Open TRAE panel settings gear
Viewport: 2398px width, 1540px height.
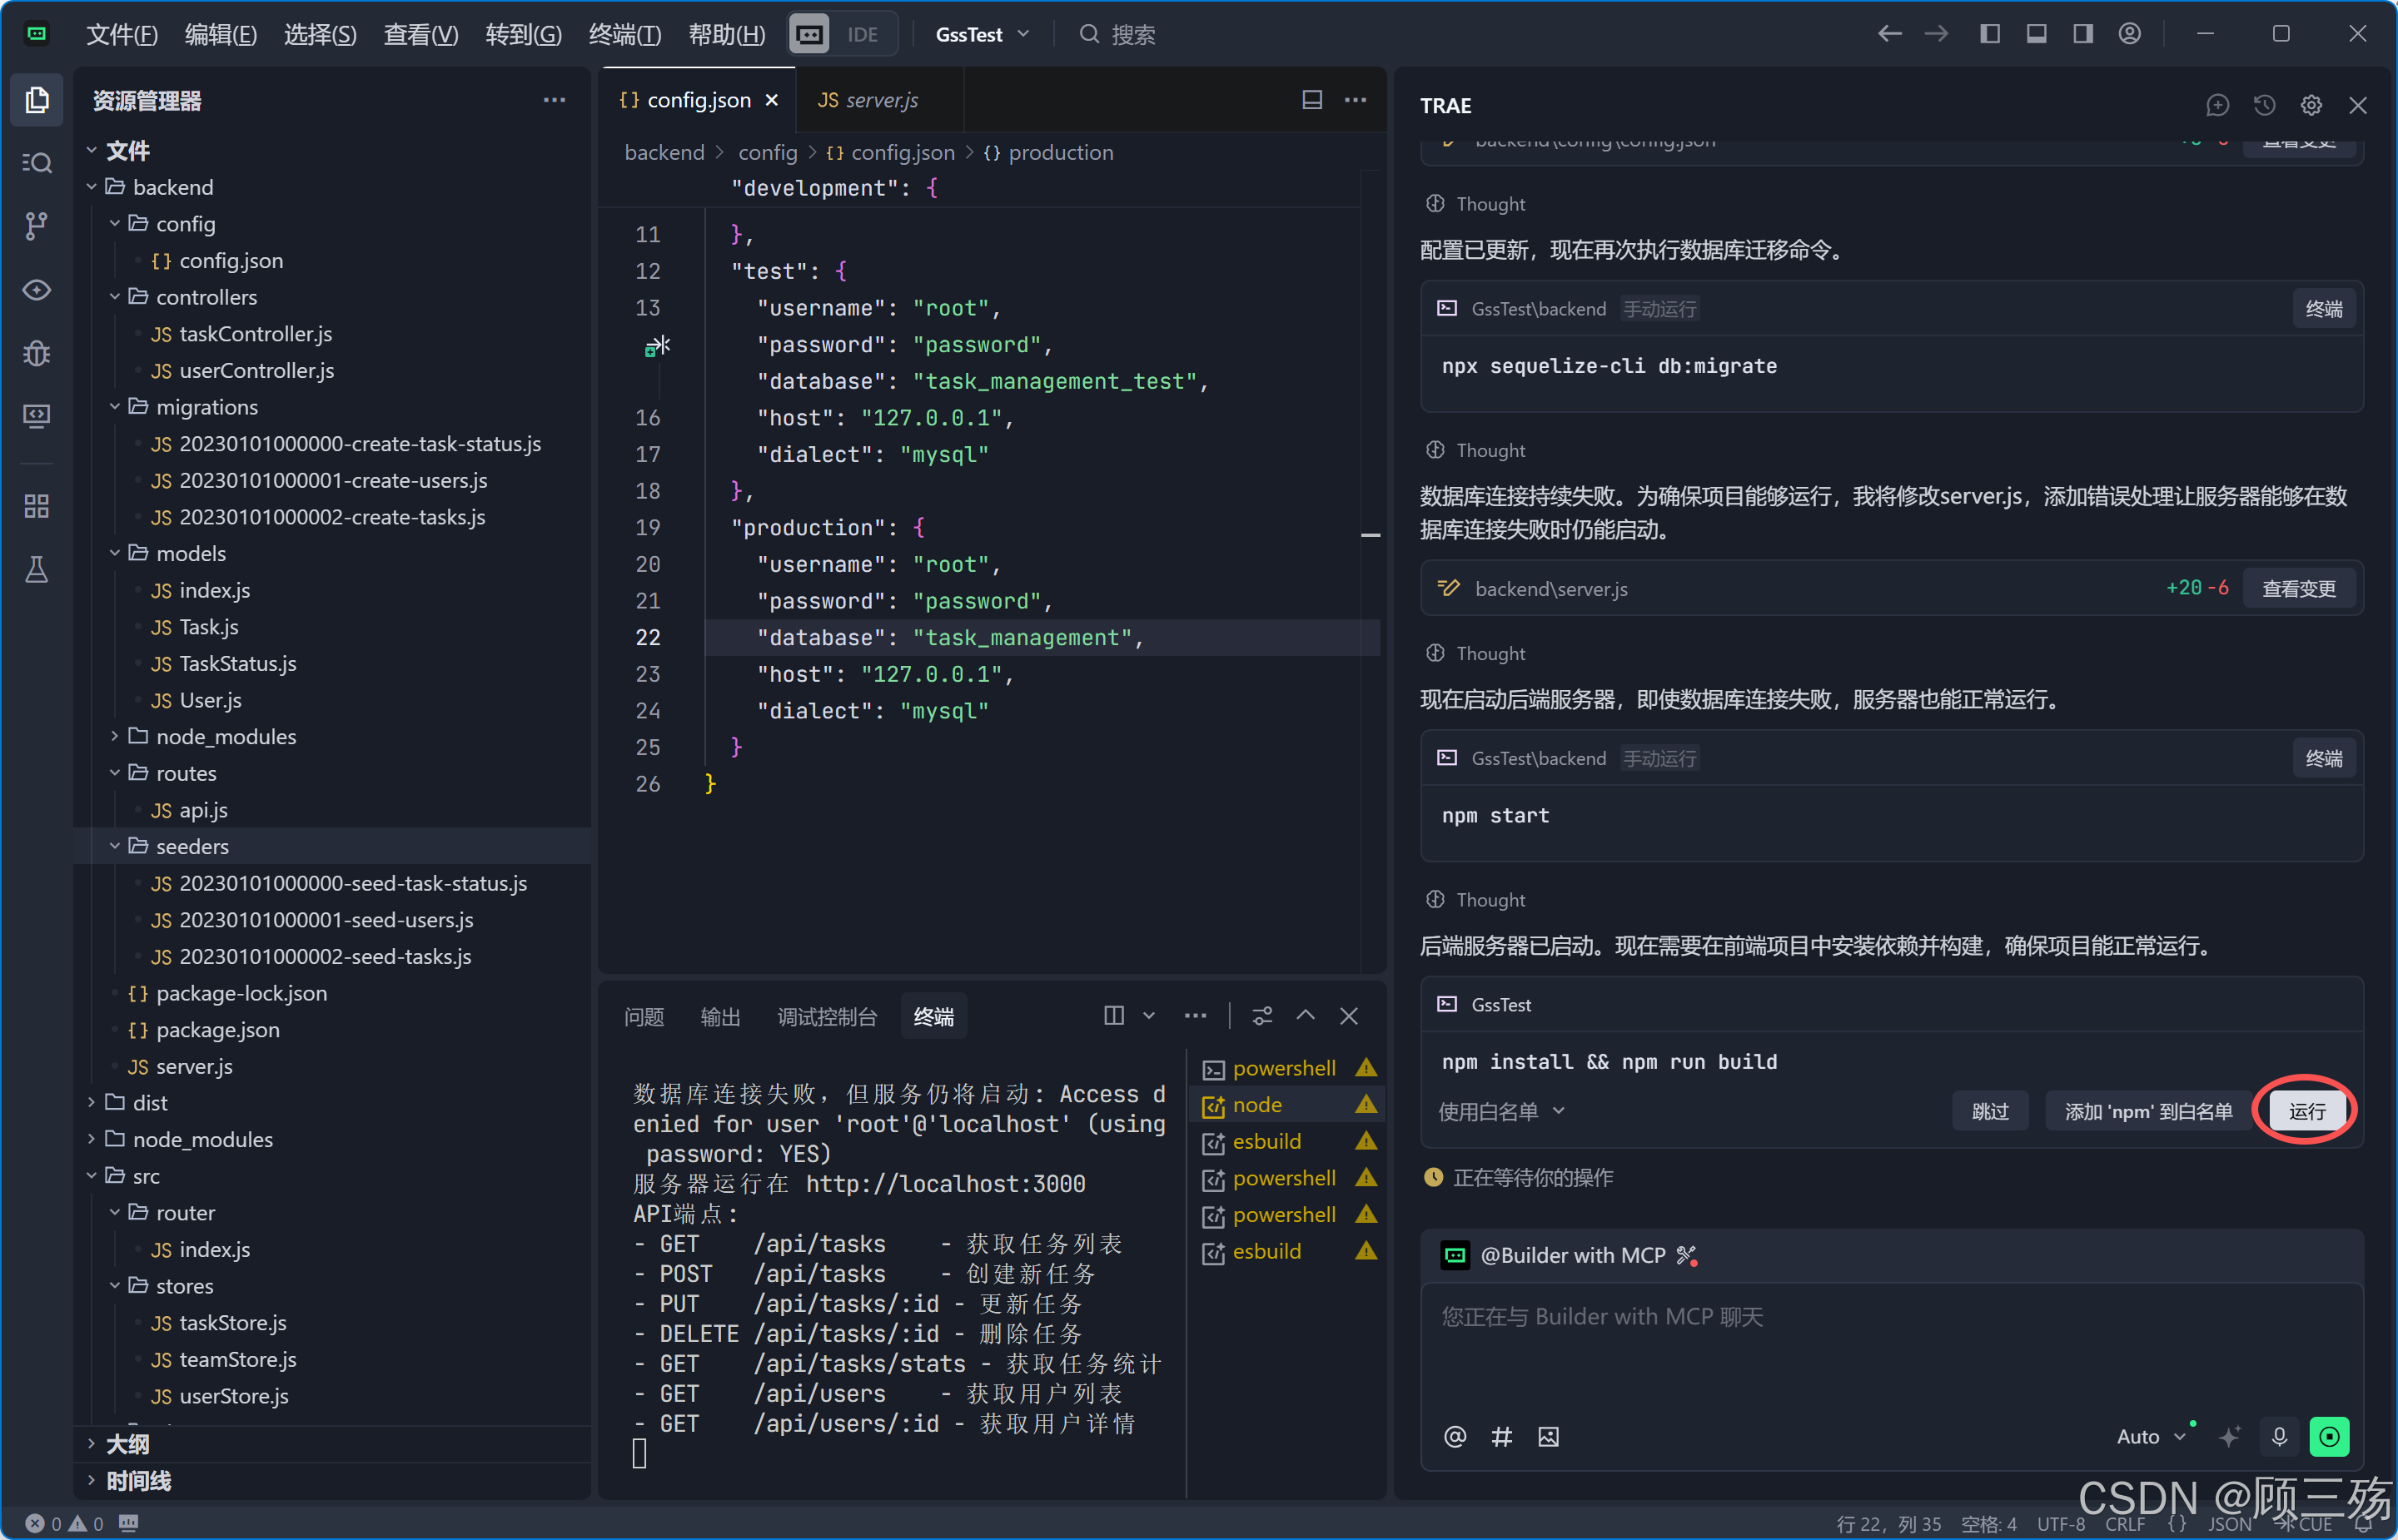[2311, 105]
